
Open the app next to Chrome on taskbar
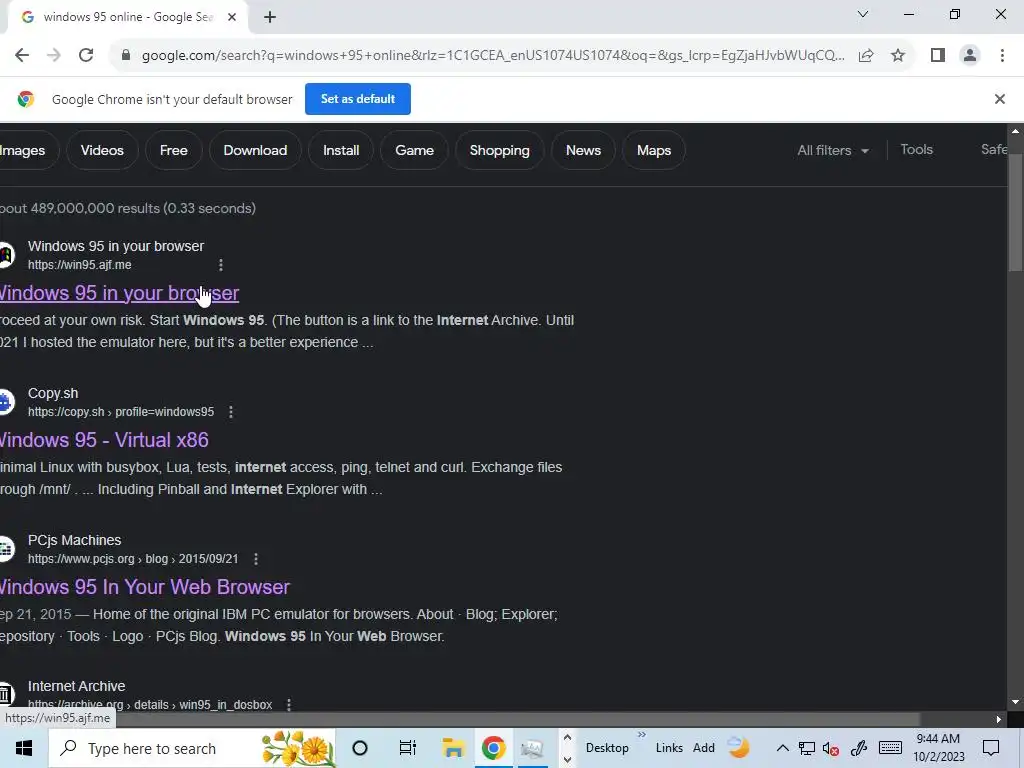point(532,748)
